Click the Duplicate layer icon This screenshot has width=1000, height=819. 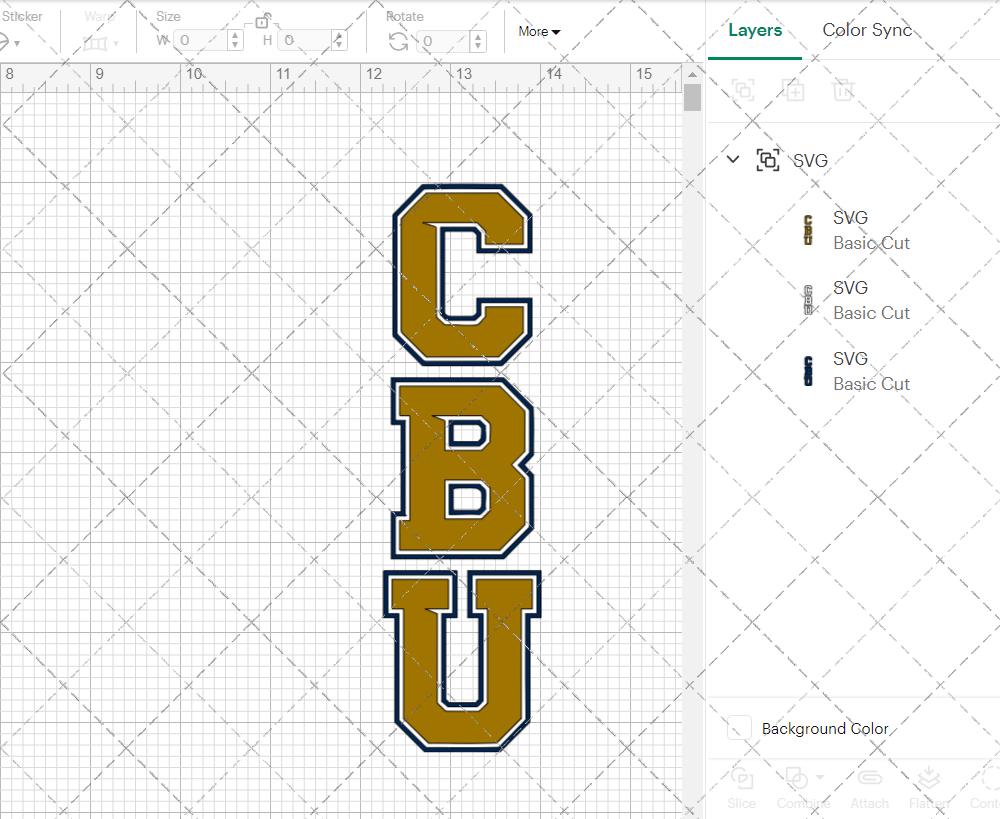click(793, 90)
